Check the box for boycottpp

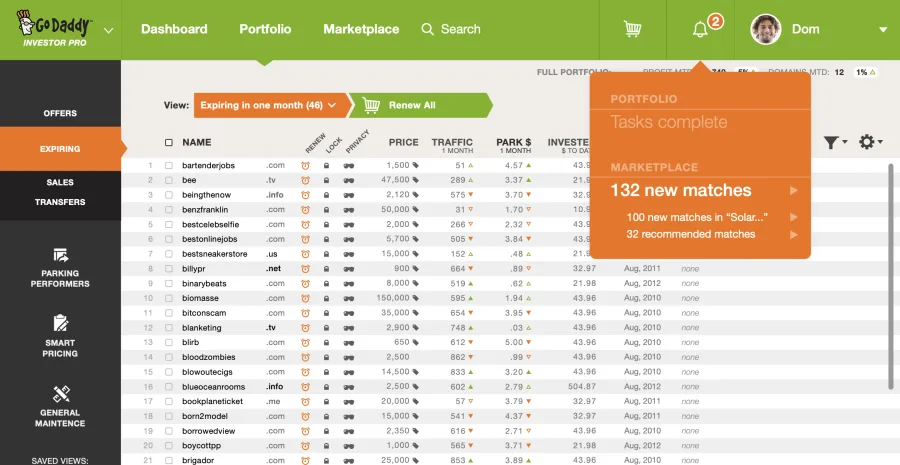tap(169, 446)
